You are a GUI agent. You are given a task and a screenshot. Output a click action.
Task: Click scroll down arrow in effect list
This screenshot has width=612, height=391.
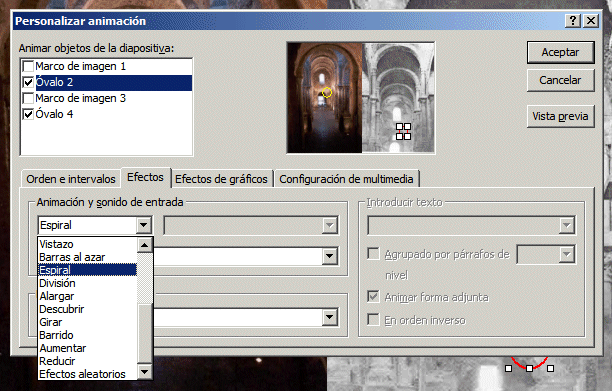144,372
